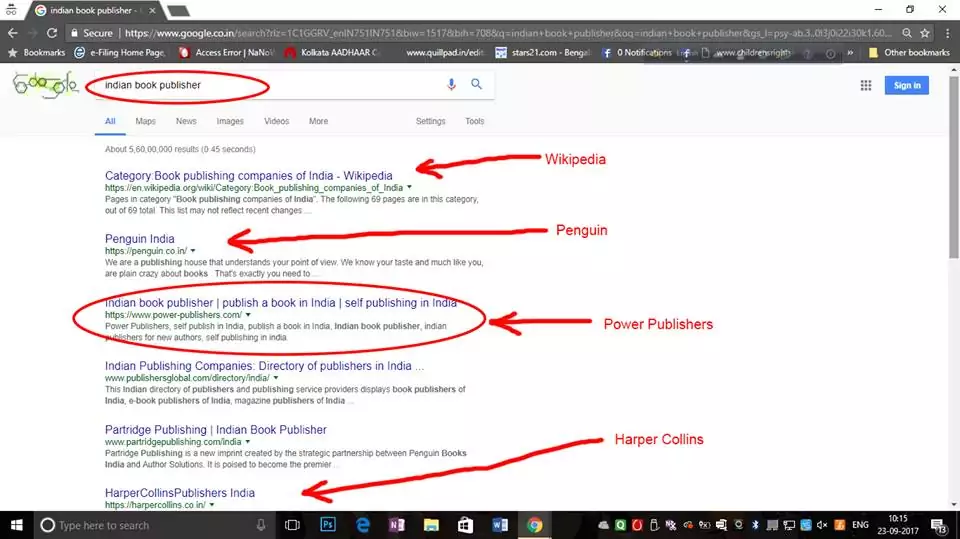Click the Cortana microphone in taskbar search

coord(261,525)
